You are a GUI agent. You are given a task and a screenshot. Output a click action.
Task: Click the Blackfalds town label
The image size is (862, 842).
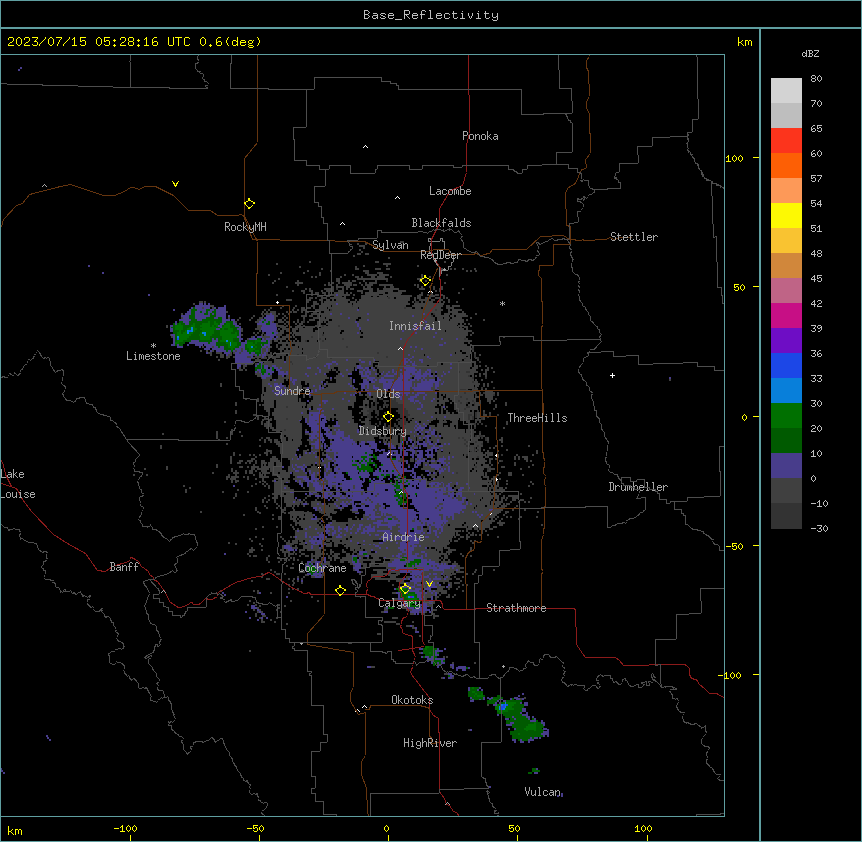[441, 223]
